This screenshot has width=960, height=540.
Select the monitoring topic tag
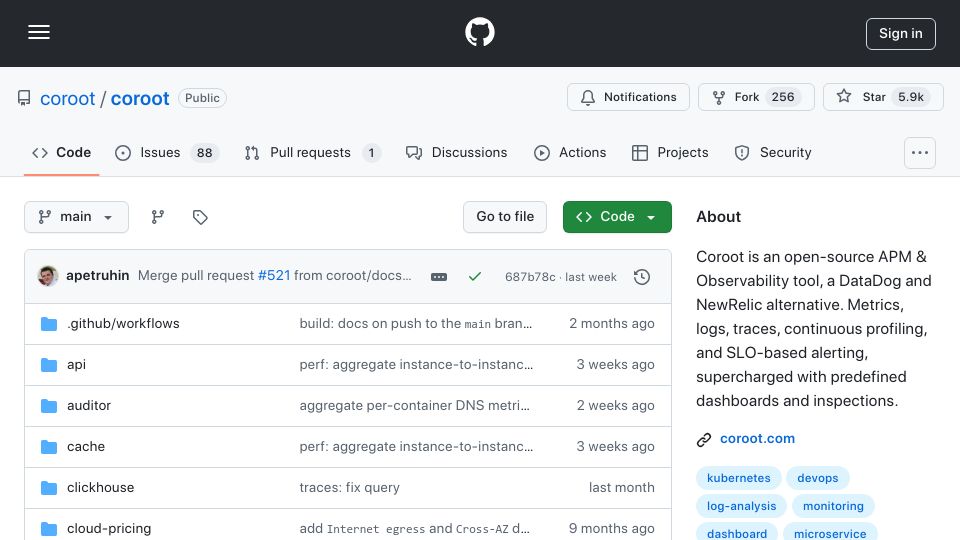click(x=833, y=506)
